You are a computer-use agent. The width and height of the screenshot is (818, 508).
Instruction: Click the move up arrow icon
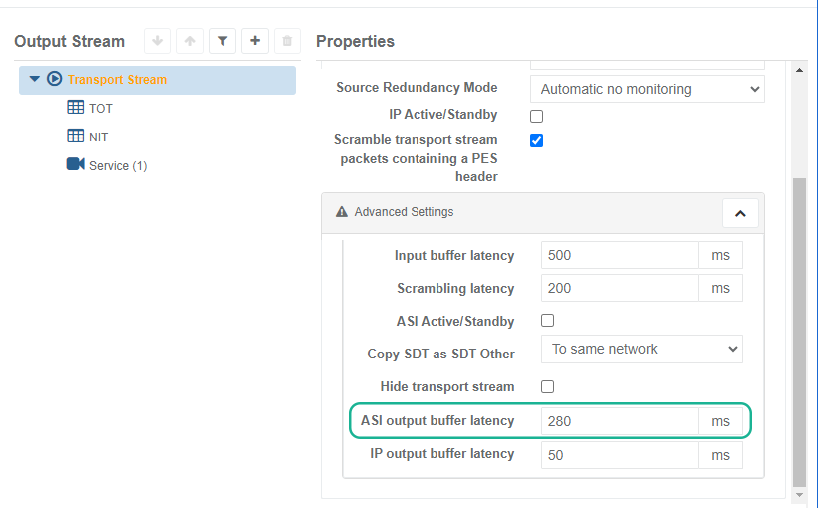pos(190,41)
